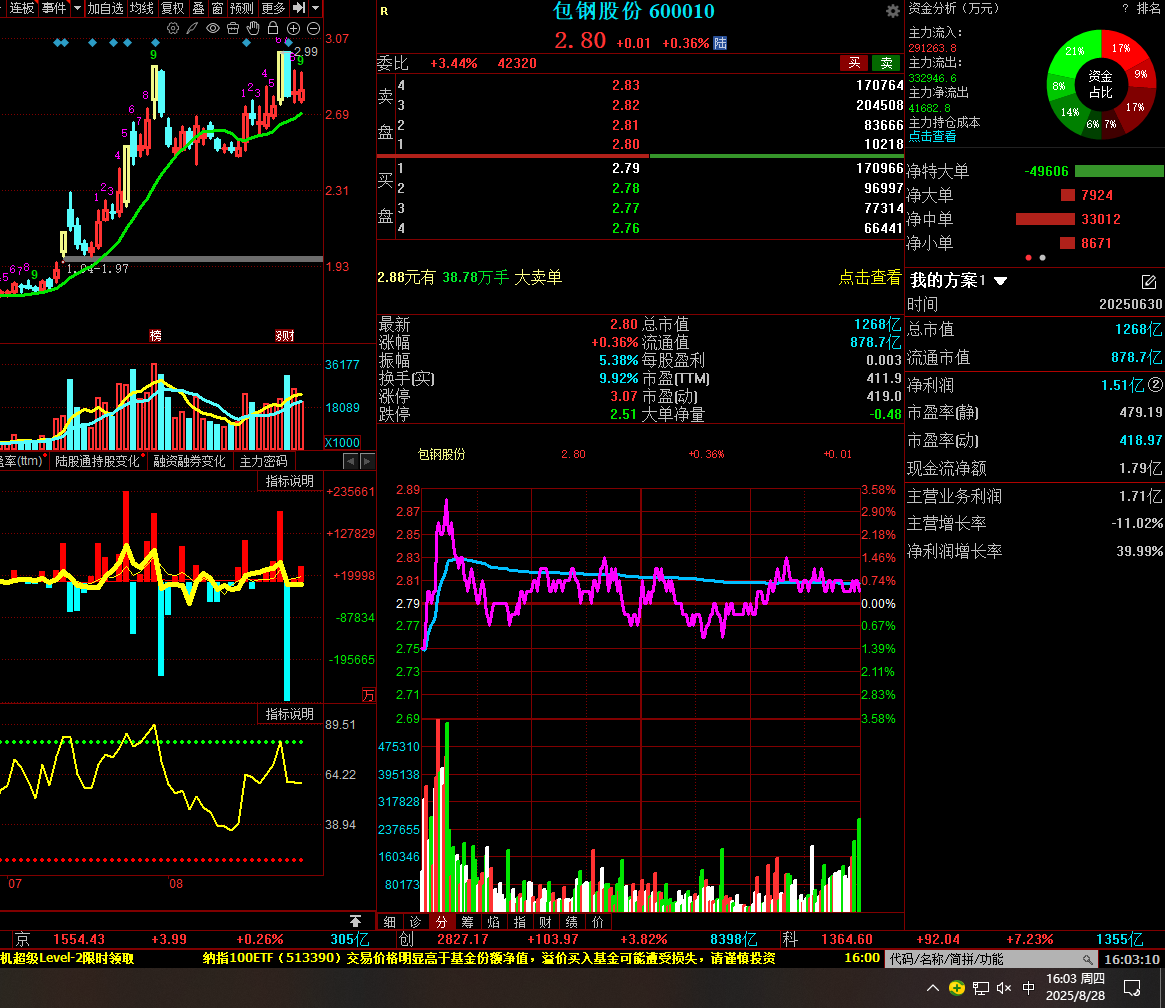The width and height of the screenshot is (1165, 1008).
Task: Open the 事件 toolbar item
Action: pyautogui.click(x=53, y=8)
